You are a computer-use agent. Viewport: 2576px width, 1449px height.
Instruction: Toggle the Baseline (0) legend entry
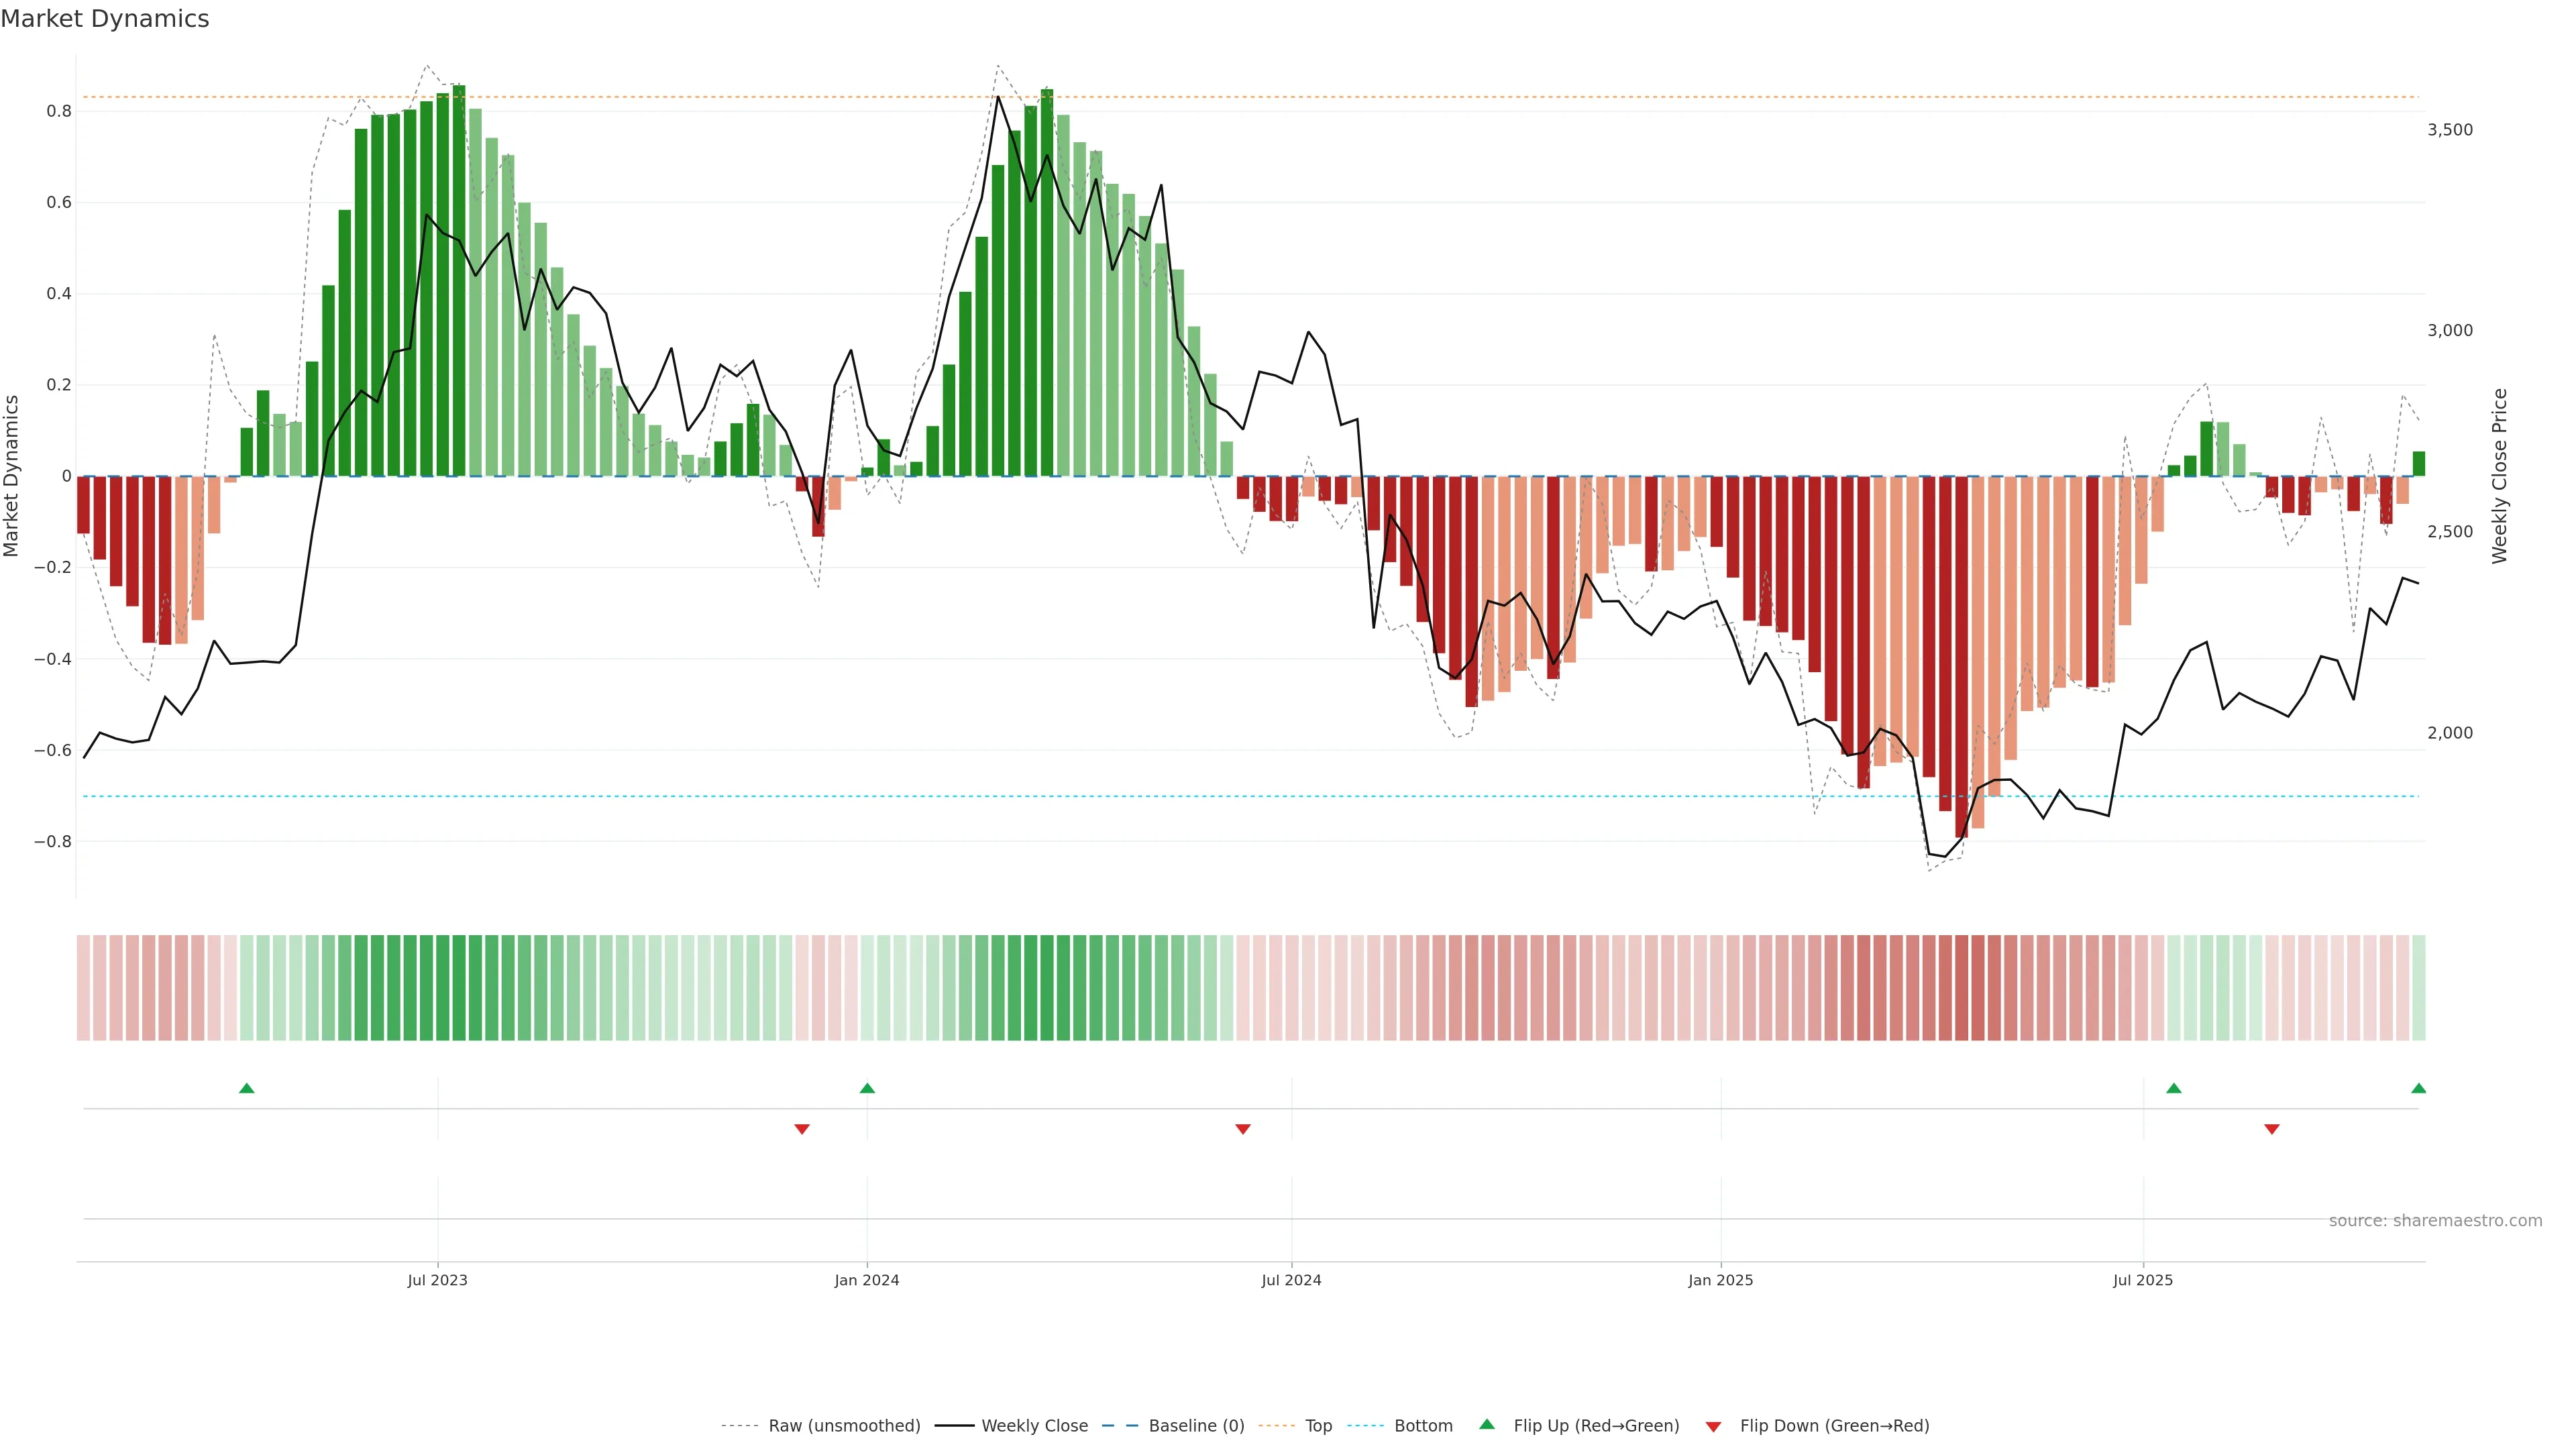1196,1426
